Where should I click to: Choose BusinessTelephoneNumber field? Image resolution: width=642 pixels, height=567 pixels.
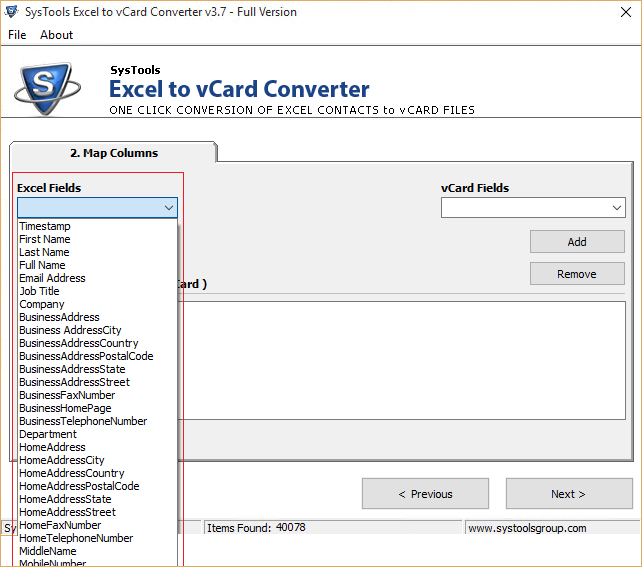(97, 421)
